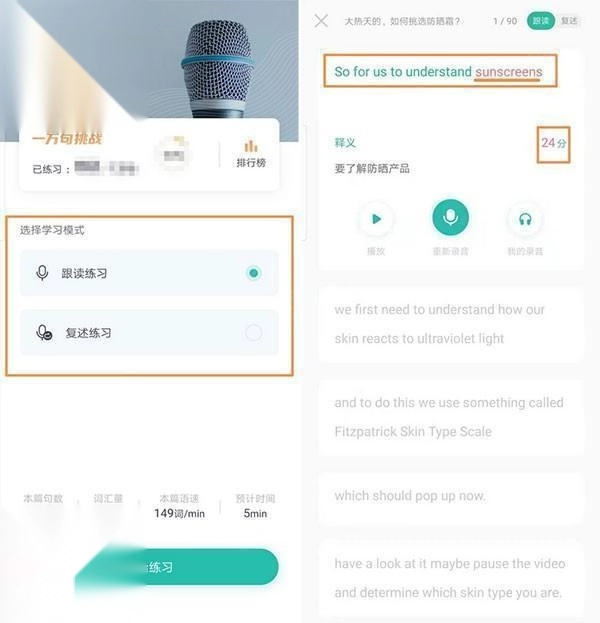Click the blurred avatar on the challenge card
The height and width of the screenshot is (623, 600).
(x=174, y=154)
